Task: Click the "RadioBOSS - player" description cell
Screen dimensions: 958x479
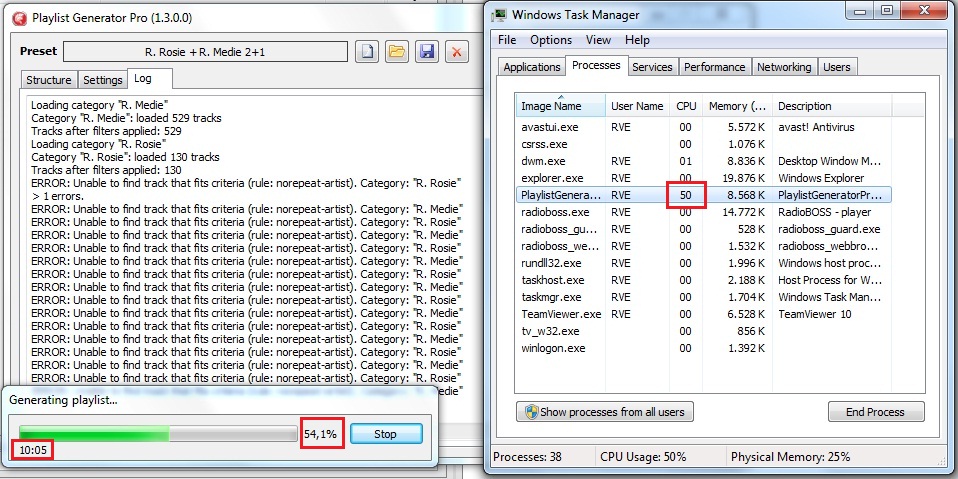Action: click(824, 212)
